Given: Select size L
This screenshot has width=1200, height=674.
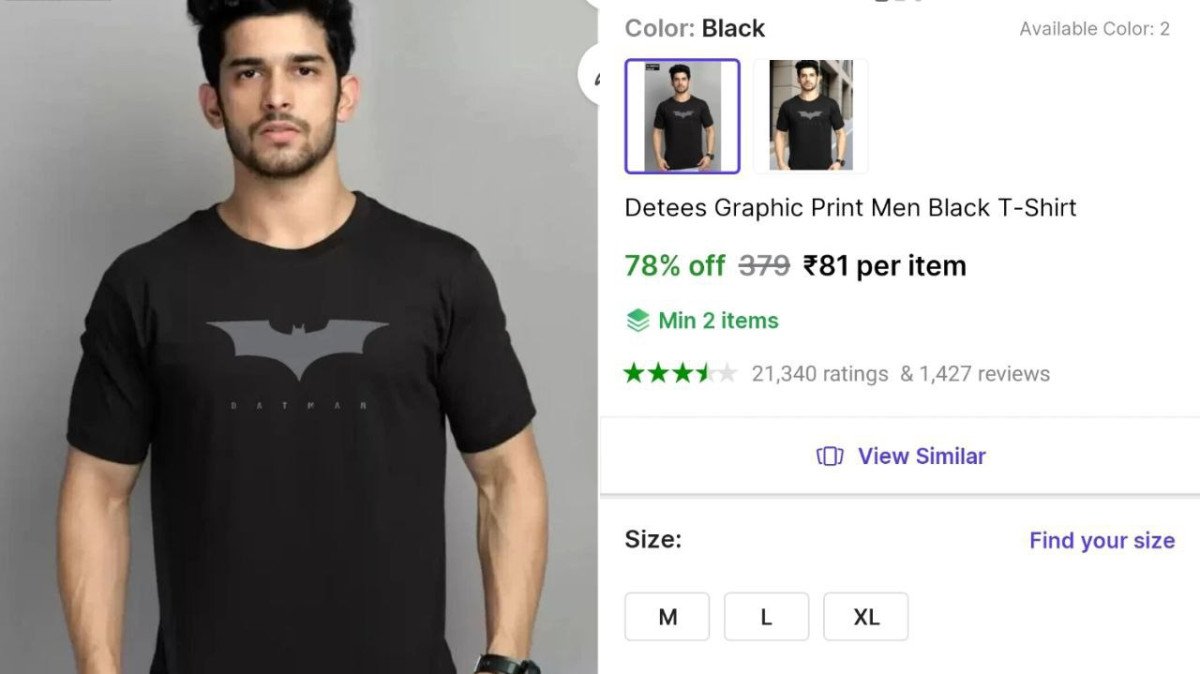Looking at the screenshot, I should point(766,616).
